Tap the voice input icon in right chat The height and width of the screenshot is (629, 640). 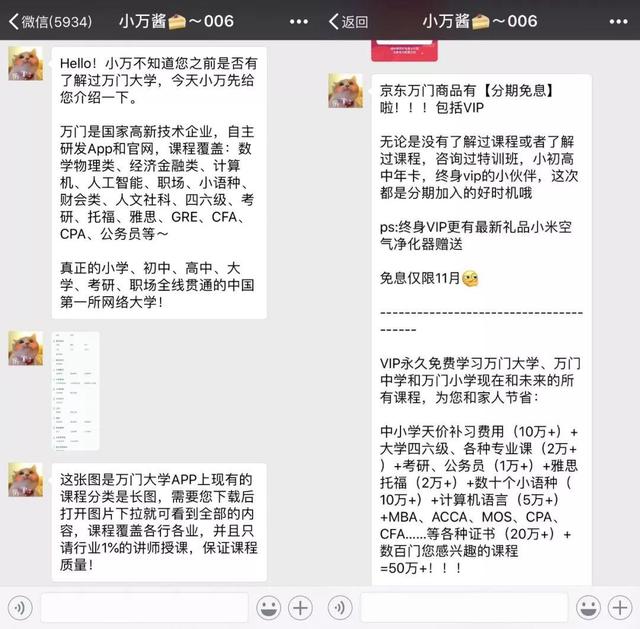point(340,608)
